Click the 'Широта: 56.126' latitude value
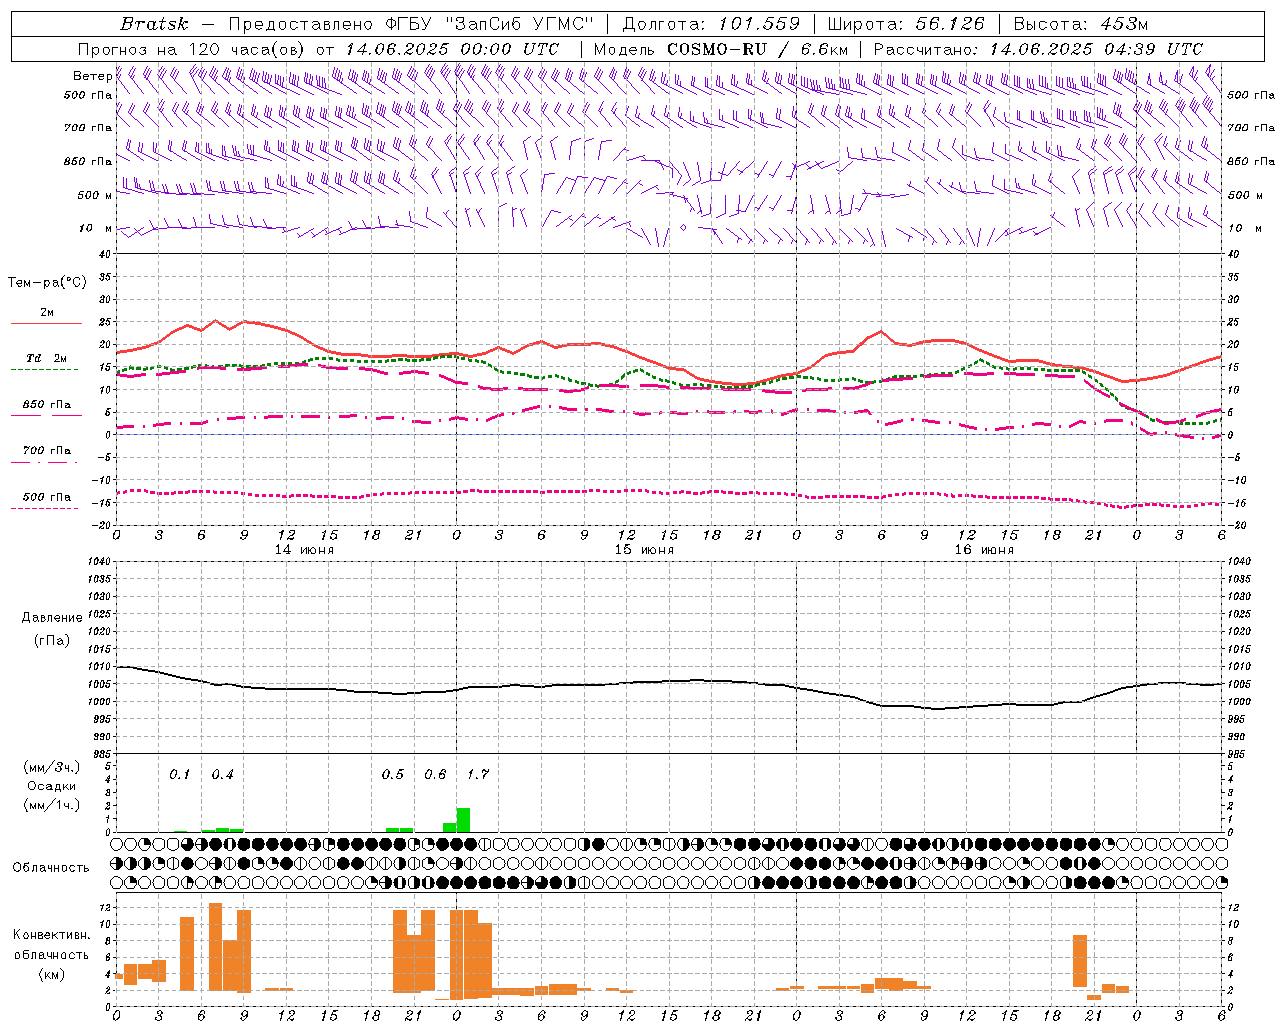Screen dimensions: 1280x1024 906,24
